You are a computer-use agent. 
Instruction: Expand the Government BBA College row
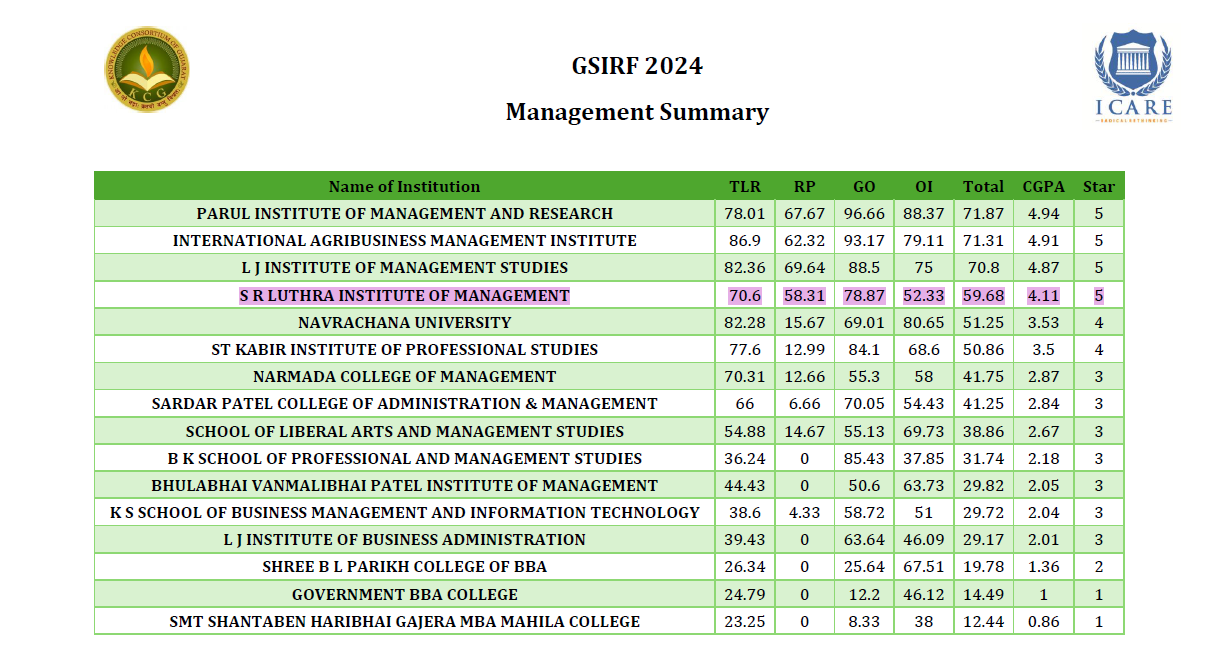404,593
